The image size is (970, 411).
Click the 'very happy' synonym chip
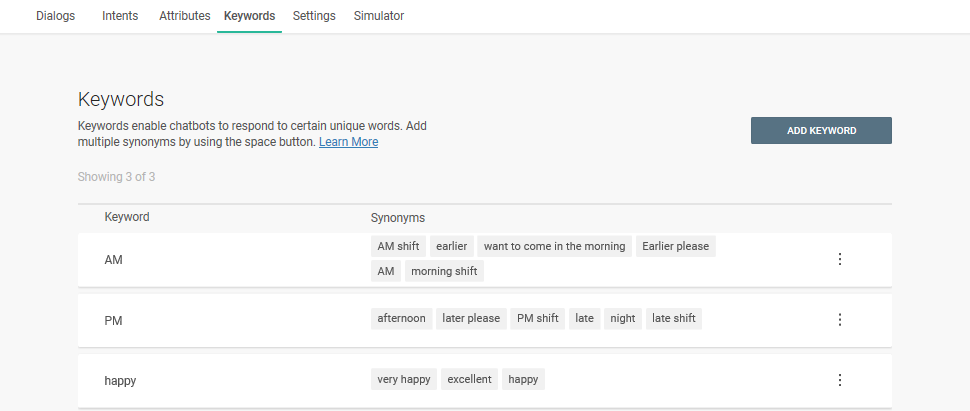(403, 379)
